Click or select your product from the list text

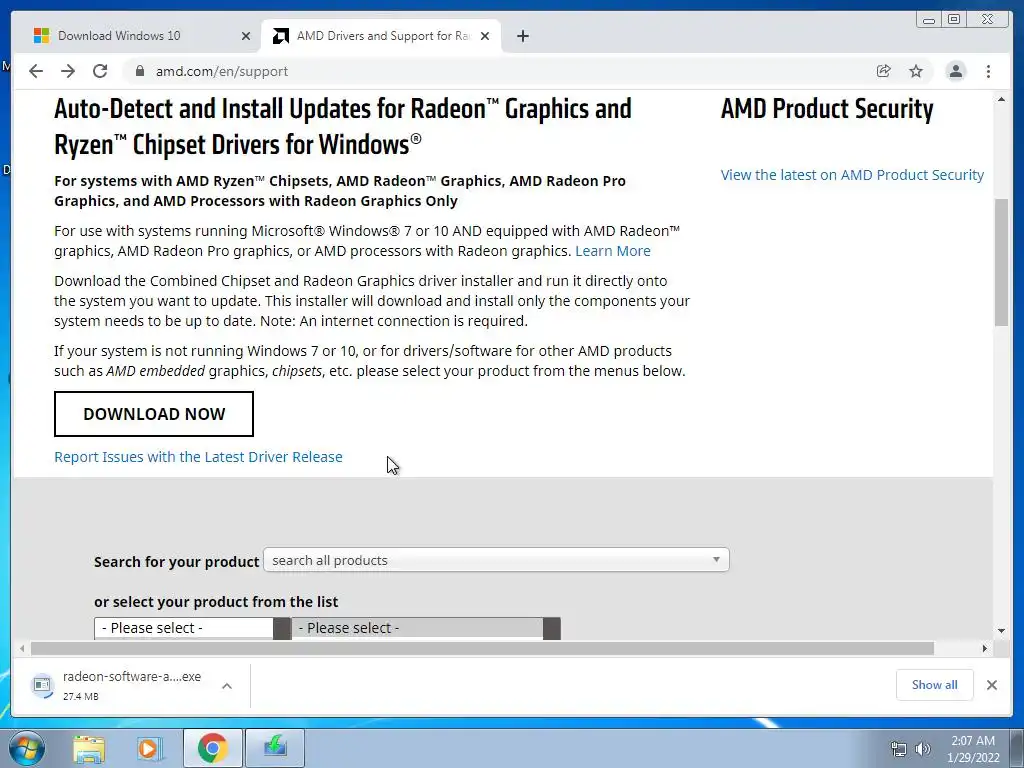click(x=216, y=601)
